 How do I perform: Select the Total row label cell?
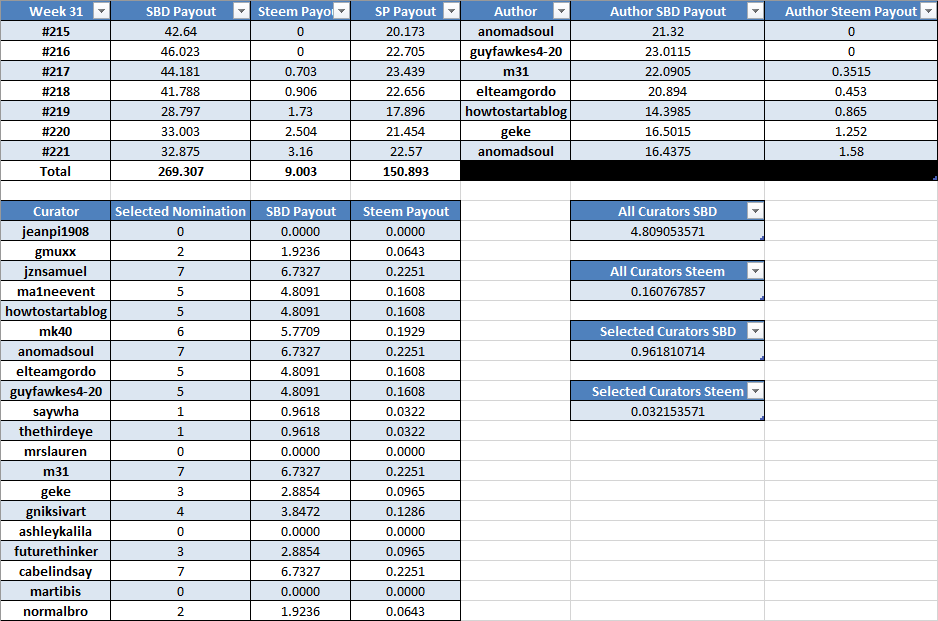pyautogui.click(x=56, y=171)
